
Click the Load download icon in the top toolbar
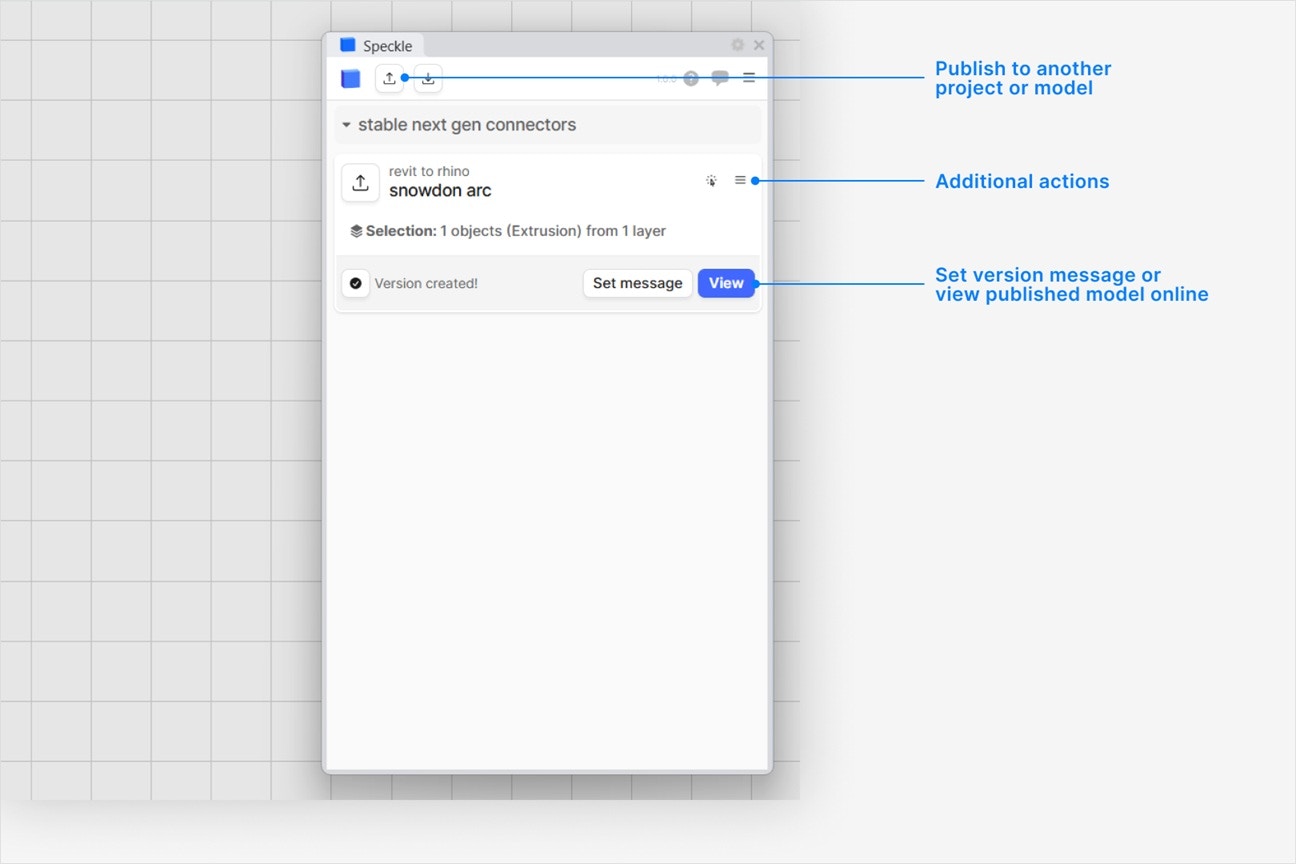pos(428,78)
